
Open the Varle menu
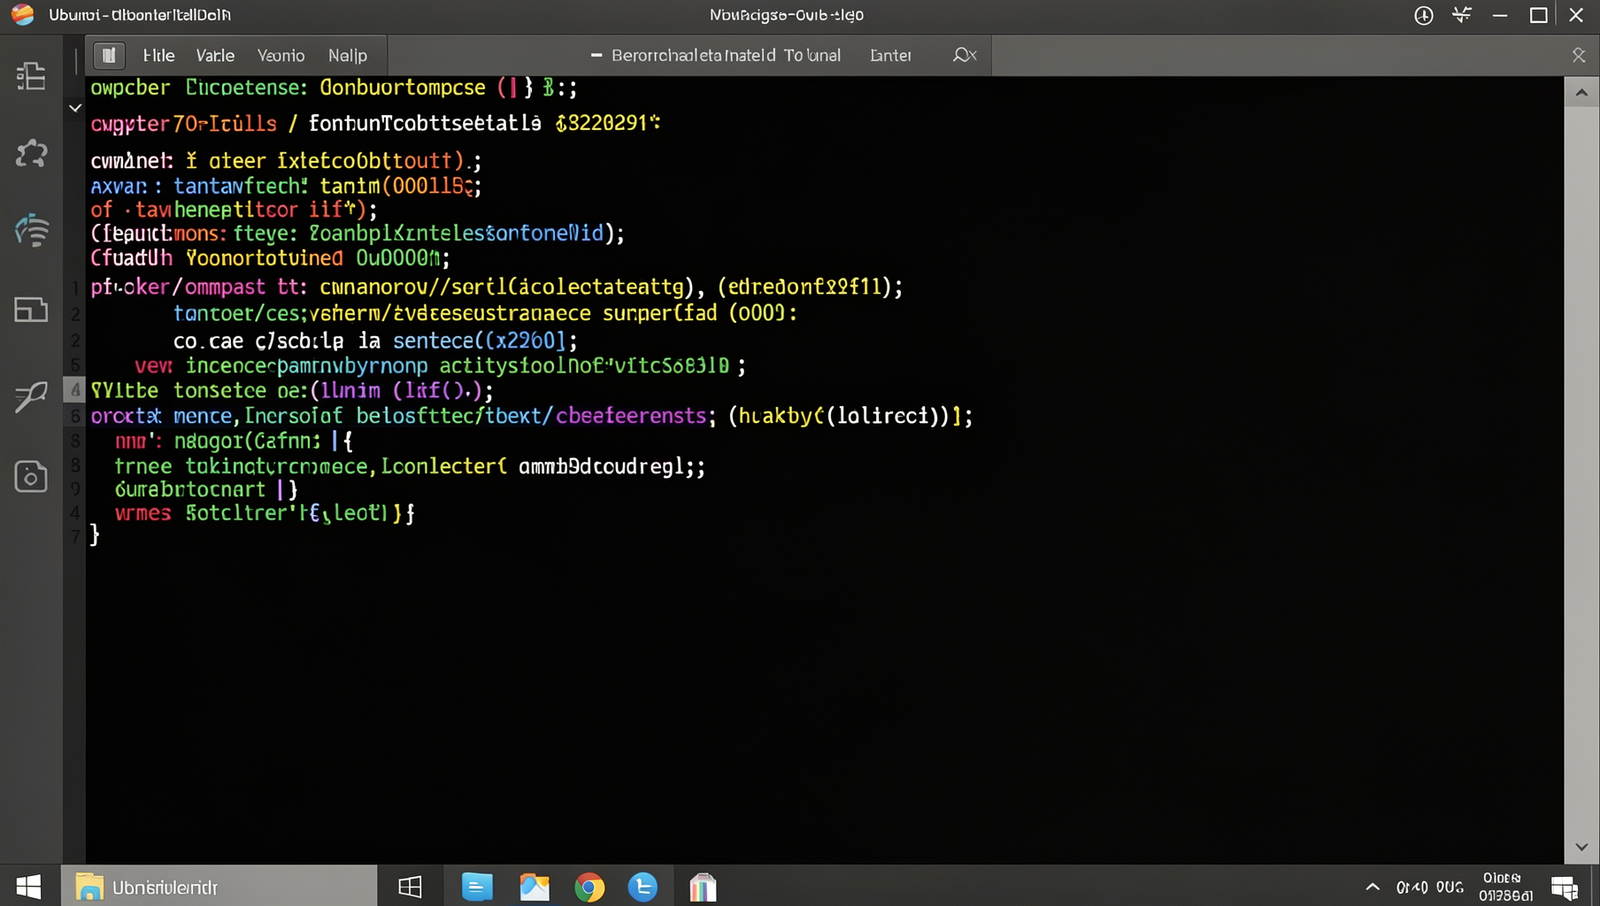pyautogui.click(x=215, y=55)
